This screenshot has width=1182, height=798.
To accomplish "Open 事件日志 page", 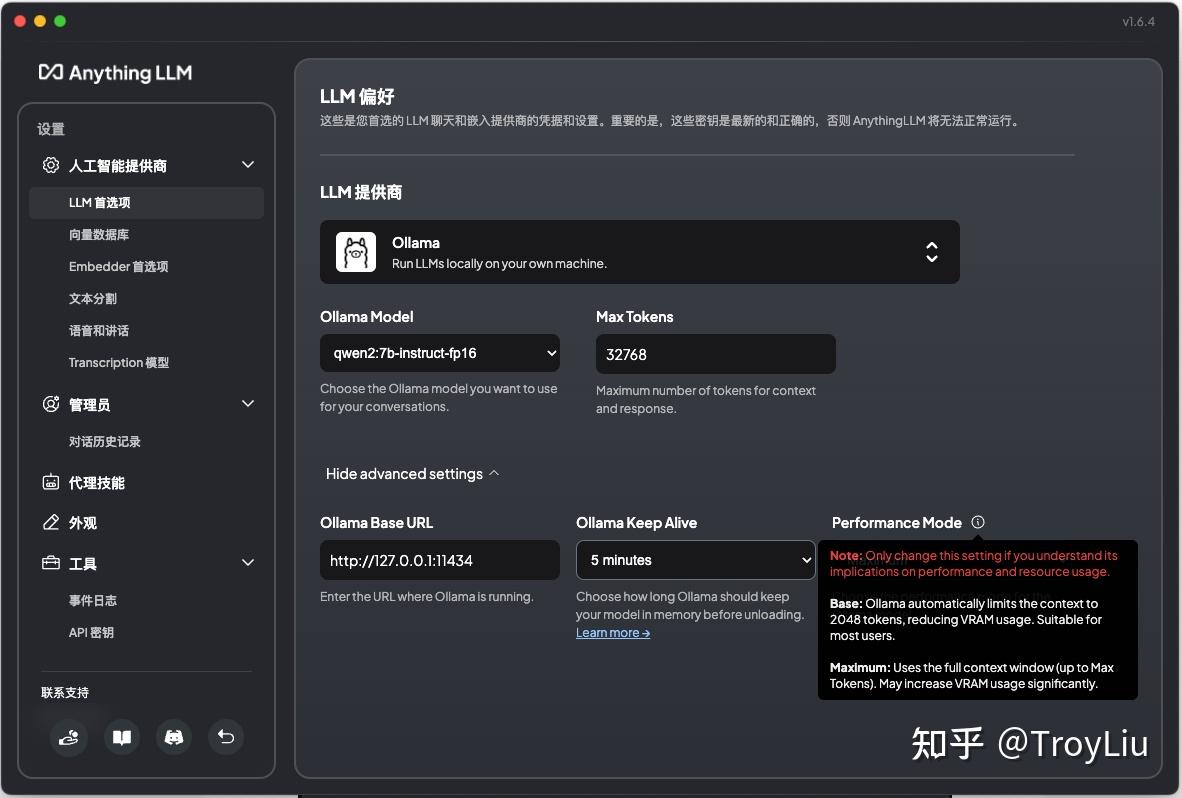I will tap(93, 601).
